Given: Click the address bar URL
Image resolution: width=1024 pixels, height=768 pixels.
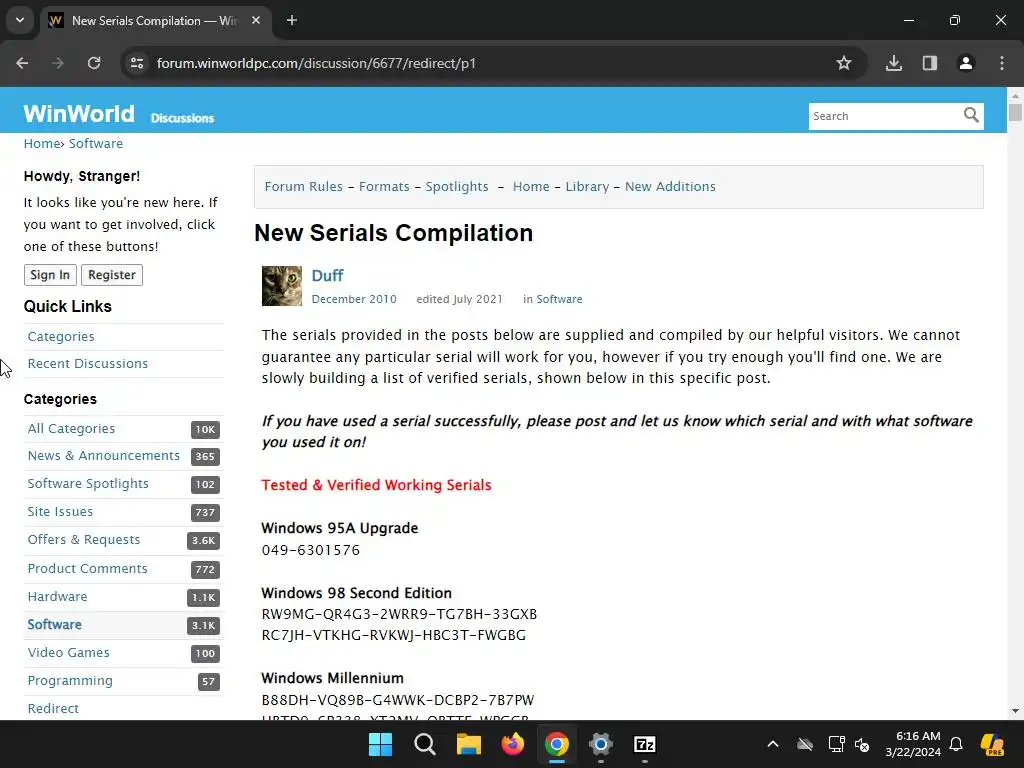Looking at the screenshot, I should pos(316,63).
